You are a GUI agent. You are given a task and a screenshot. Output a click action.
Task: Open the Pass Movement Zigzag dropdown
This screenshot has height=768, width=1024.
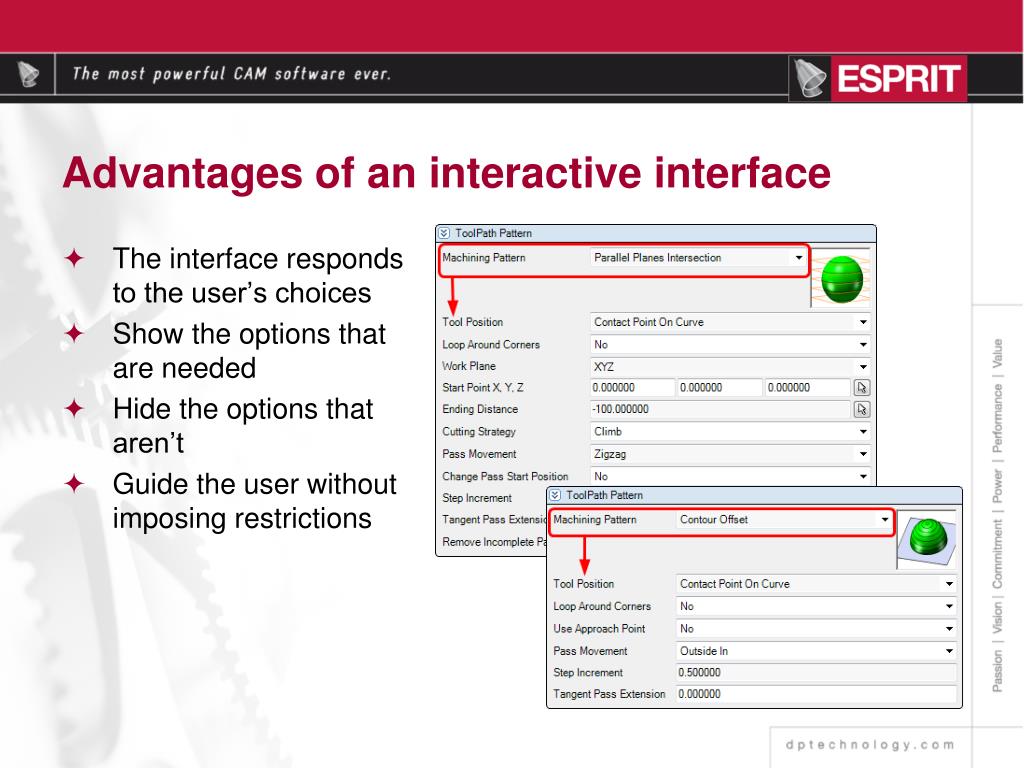863,454
